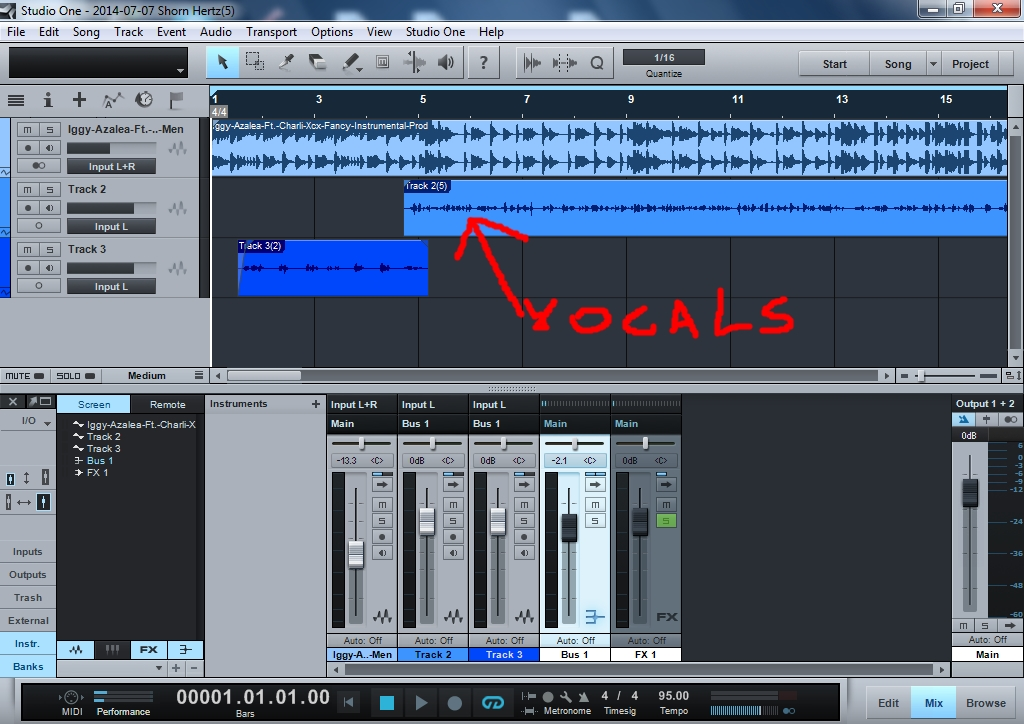The height and width of the screenshot is (724, 1024).
Task: Open the track list icon
Action: [x=16, y=101]
